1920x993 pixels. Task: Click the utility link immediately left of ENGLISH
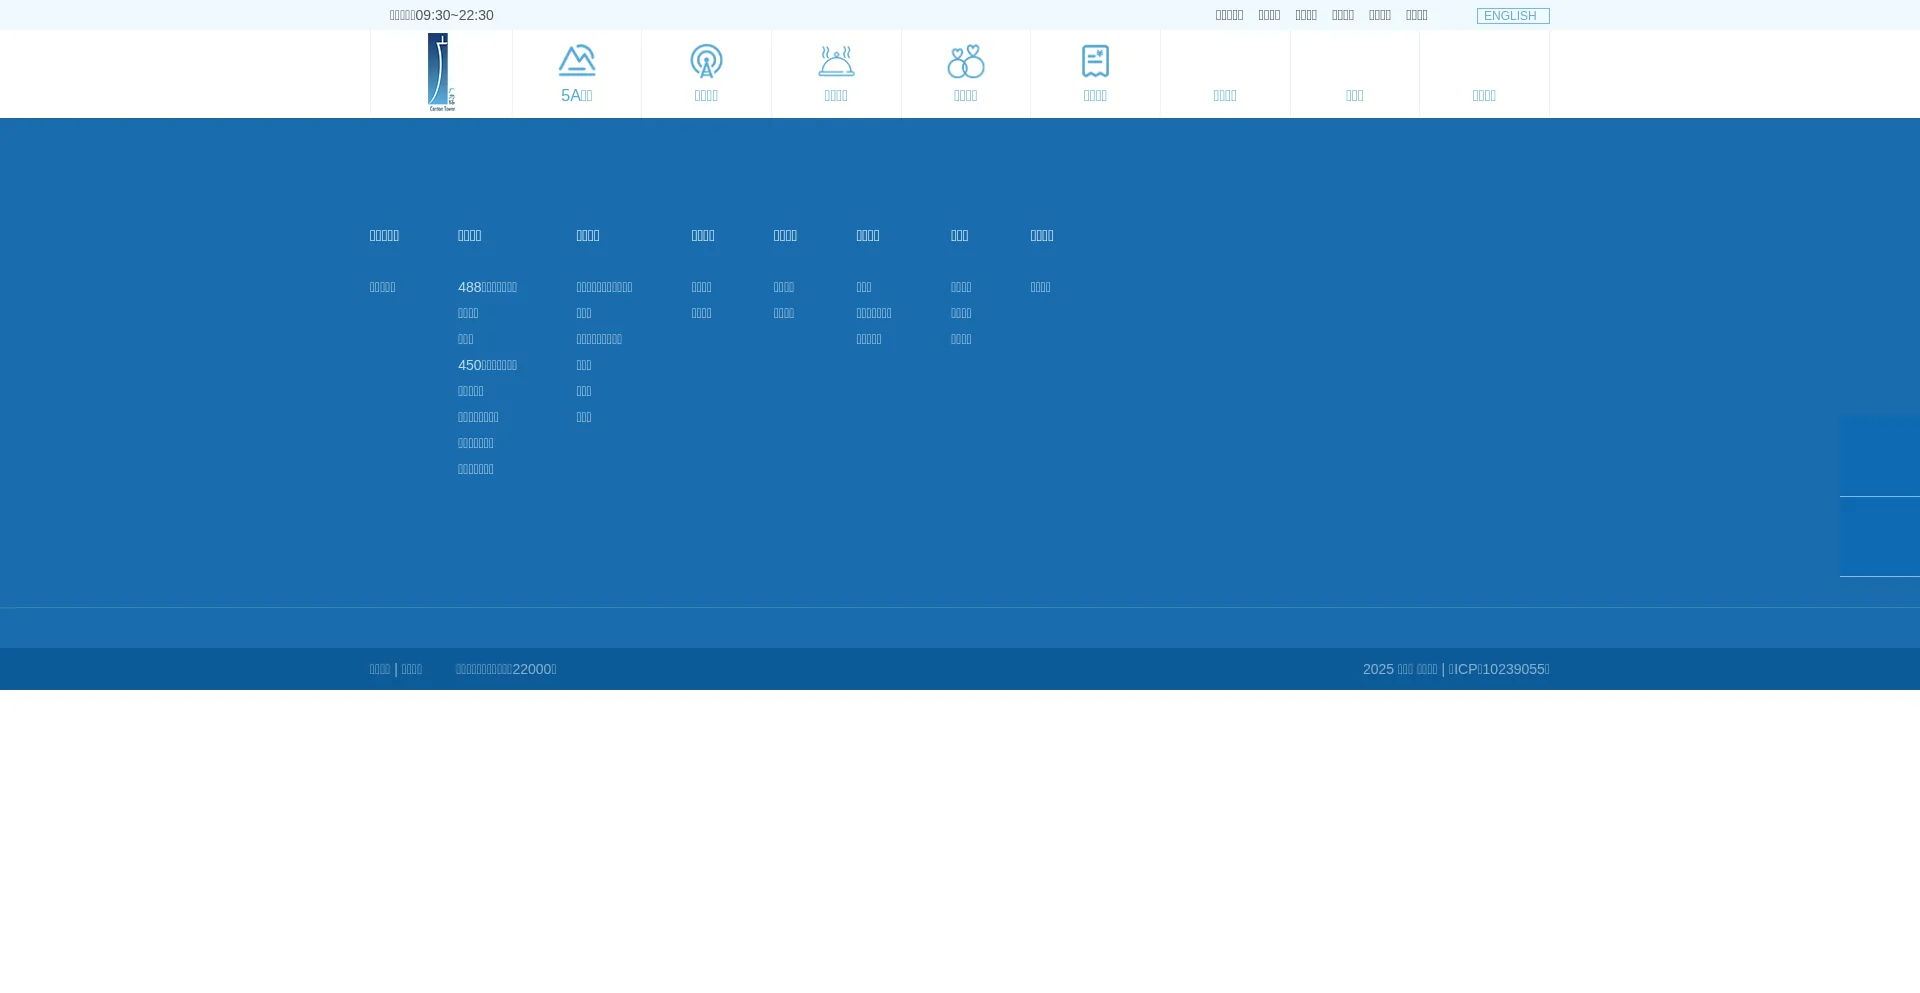[x=1416, y=15]
